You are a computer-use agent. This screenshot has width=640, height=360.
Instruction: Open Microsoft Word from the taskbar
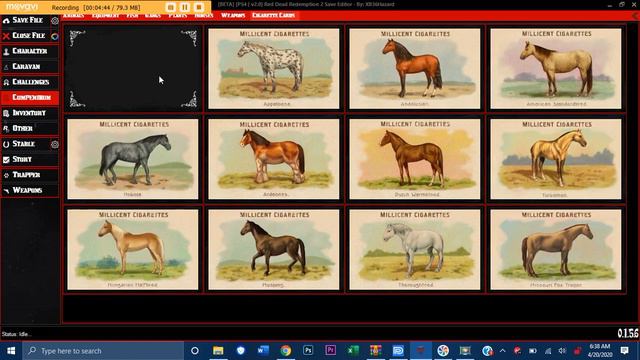(263, 351)
